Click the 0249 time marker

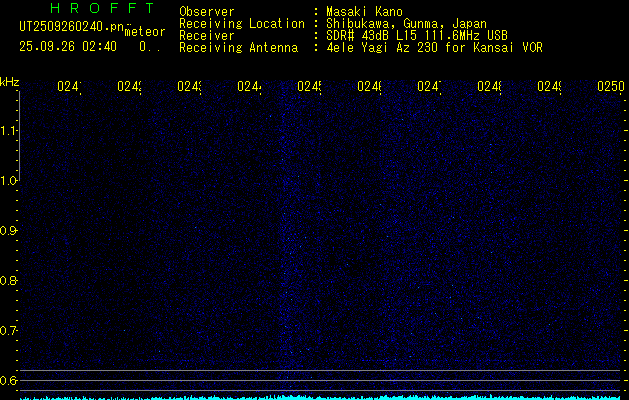coord(549,86)
